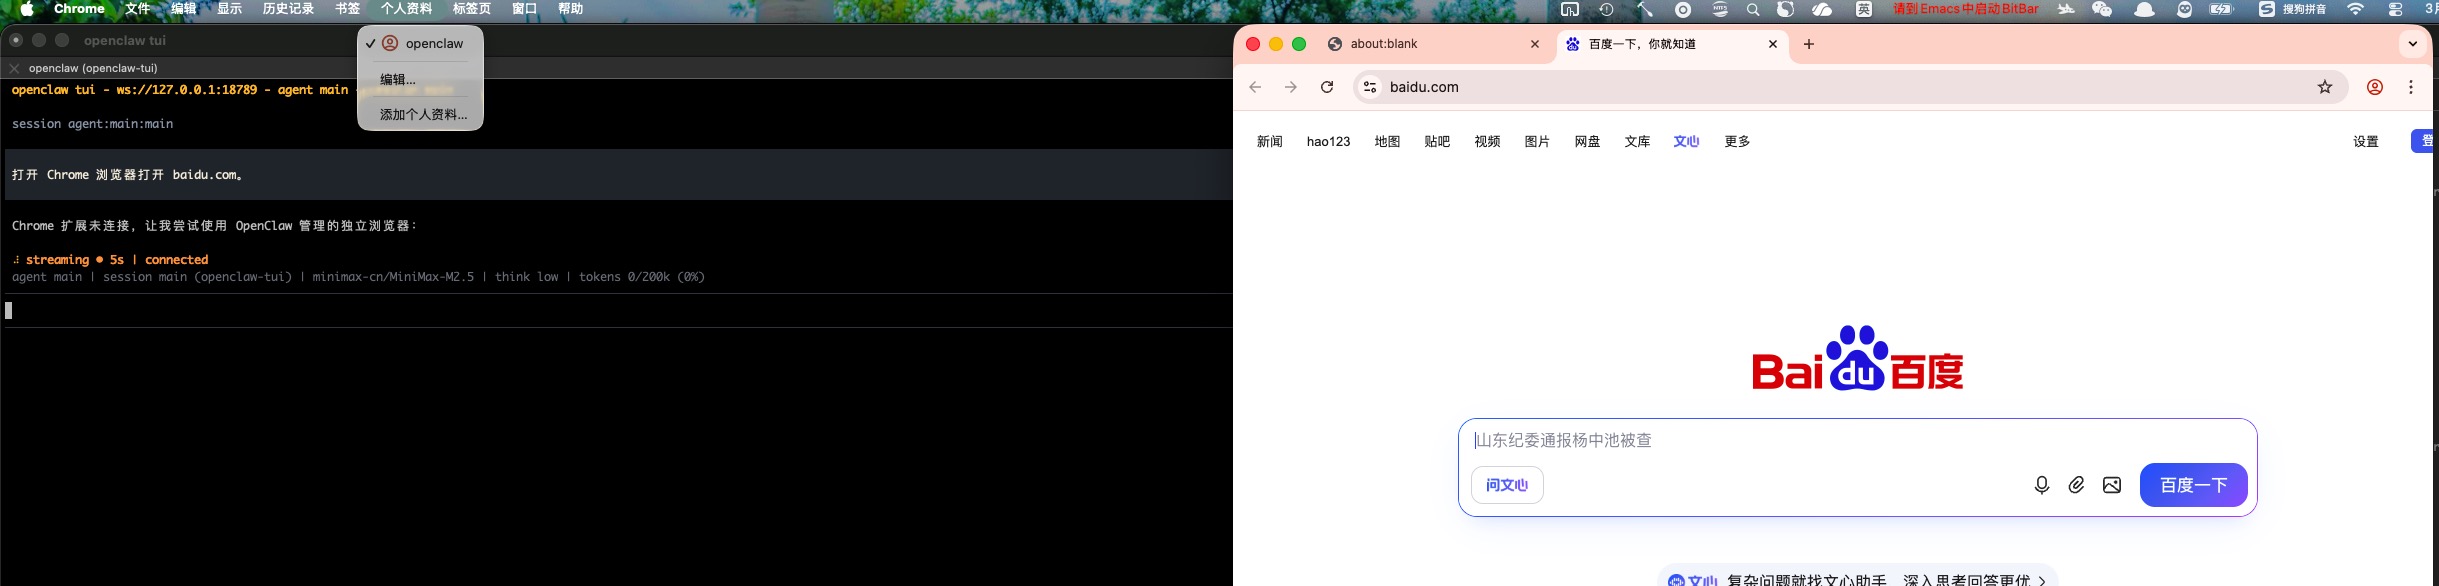This screenshot has height=586, width=2439.
Task: Open the 显示 menu
Action: (x=229, y=9)
